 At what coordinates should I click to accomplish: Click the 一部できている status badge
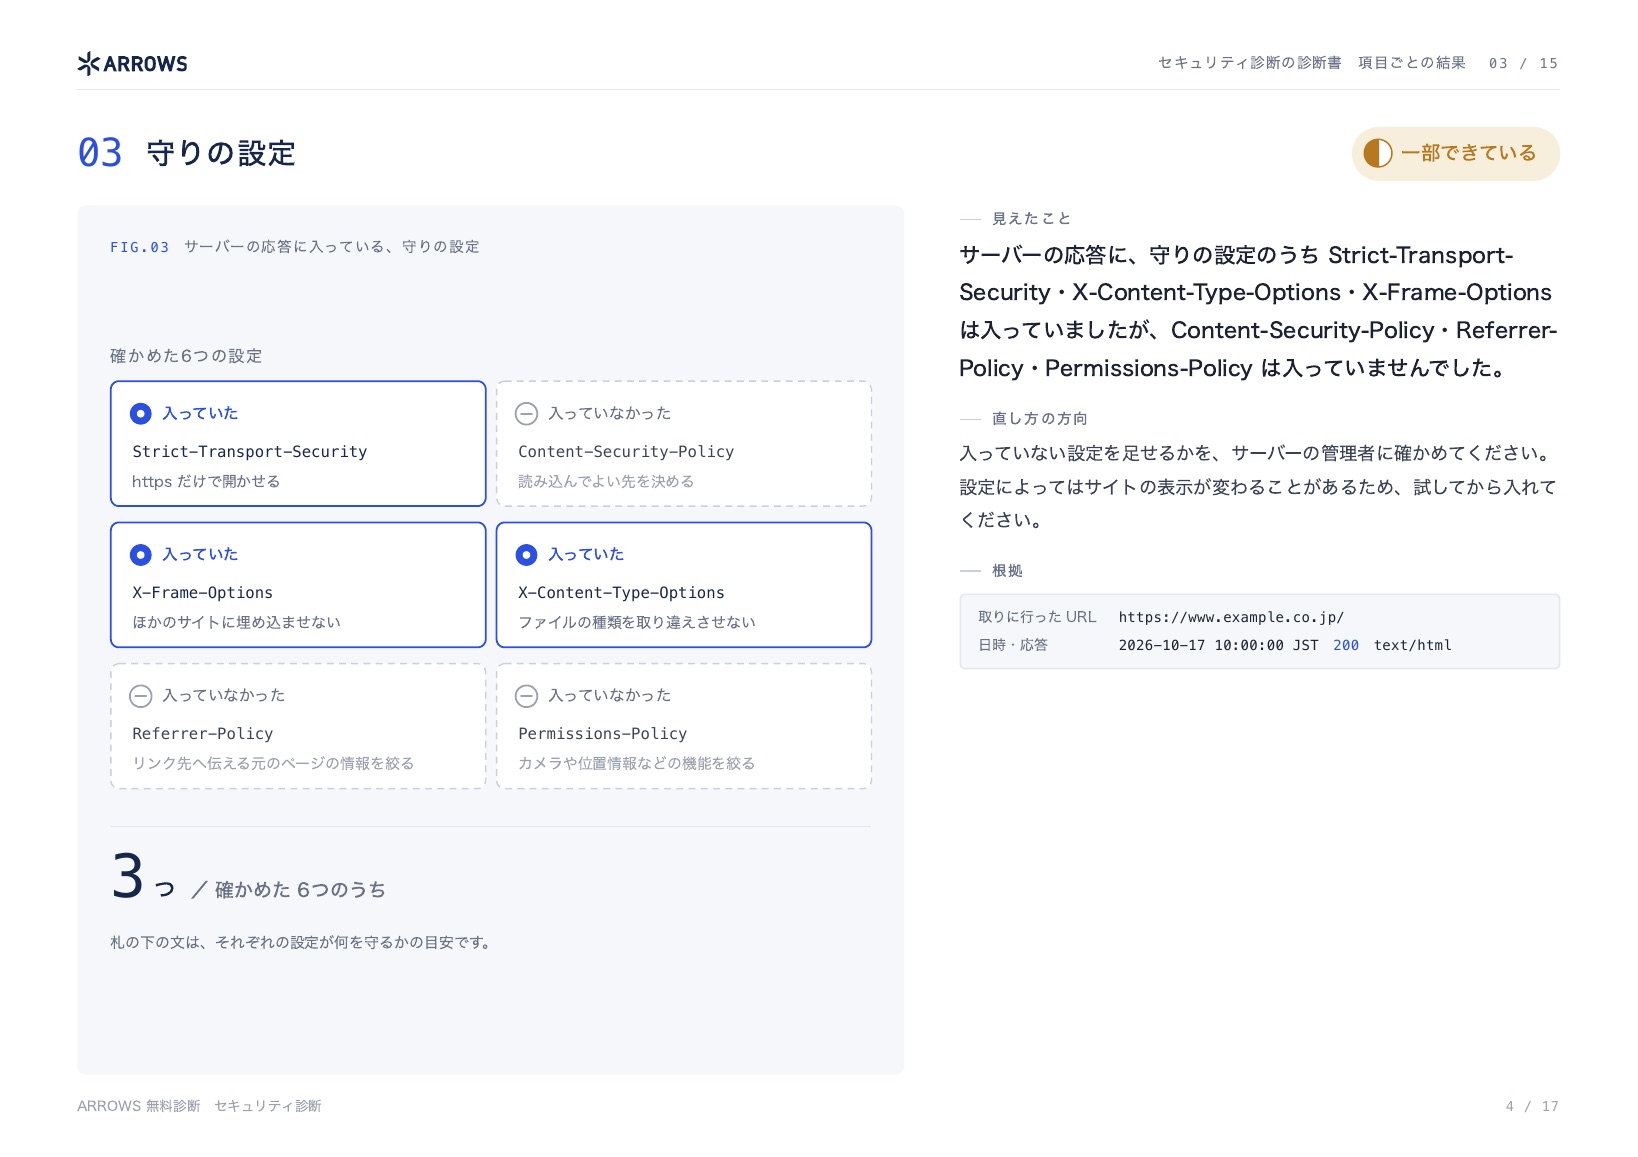(x=1455, y=153)
